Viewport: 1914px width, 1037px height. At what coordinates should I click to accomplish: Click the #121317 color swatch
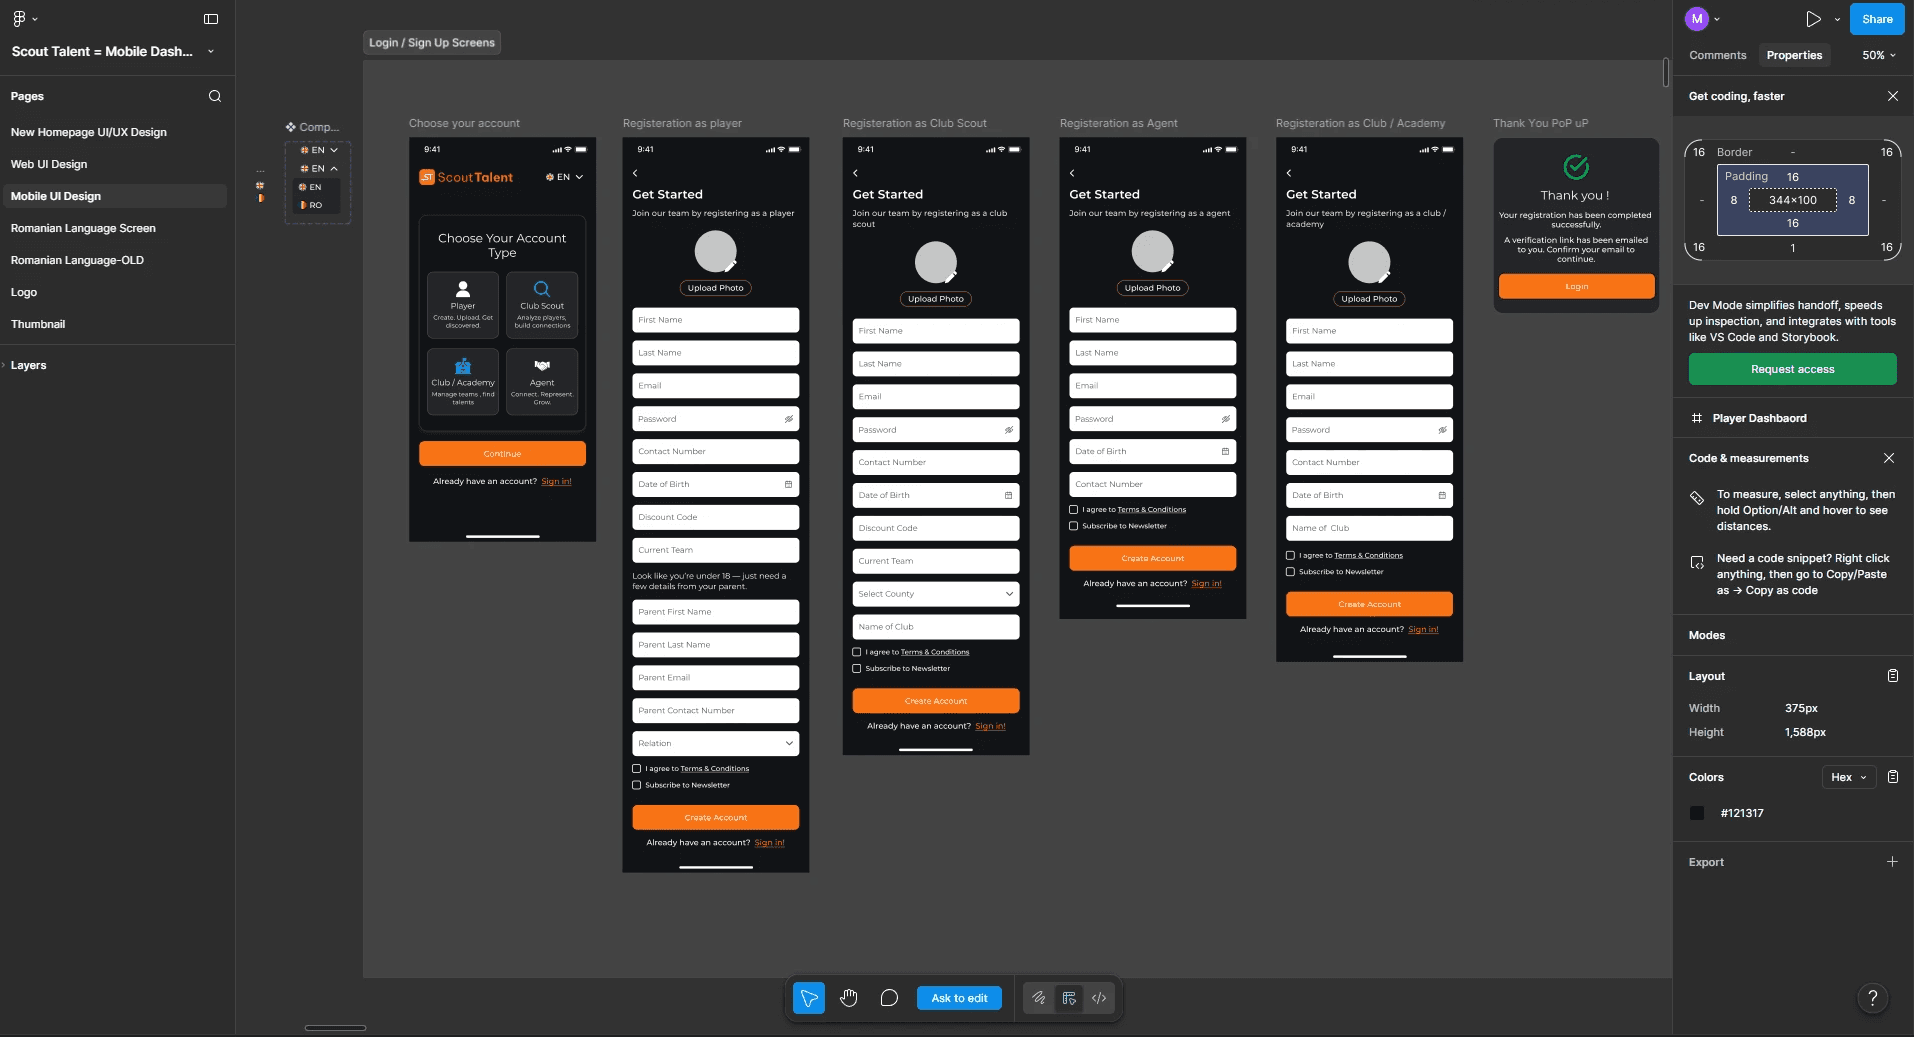pyautogui.click(x=1697, y=813)
